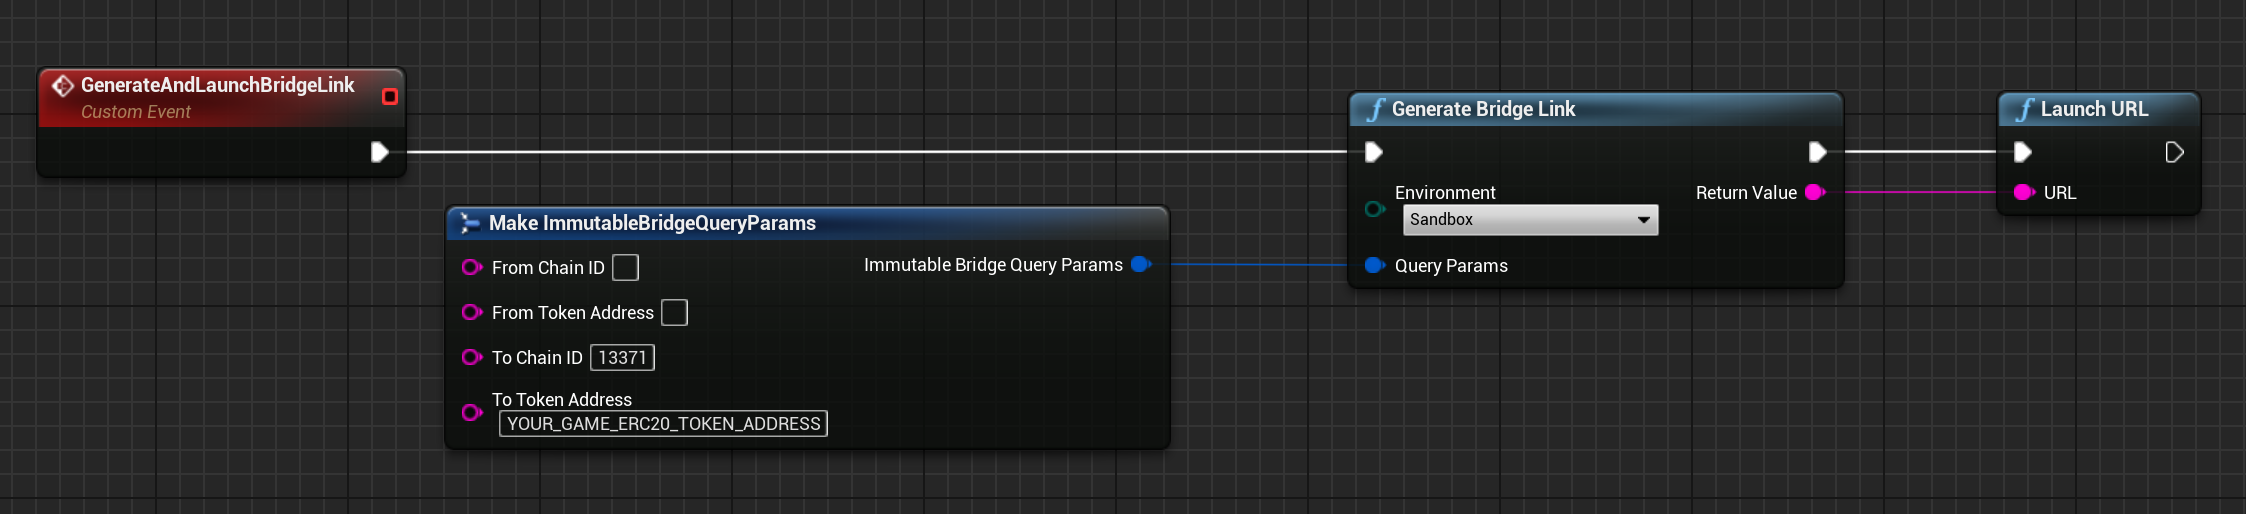The width and height of the screenshot is (2246, 514).
Task: Click the Custom Event subtitle text
Action: [x=135, y=112]
